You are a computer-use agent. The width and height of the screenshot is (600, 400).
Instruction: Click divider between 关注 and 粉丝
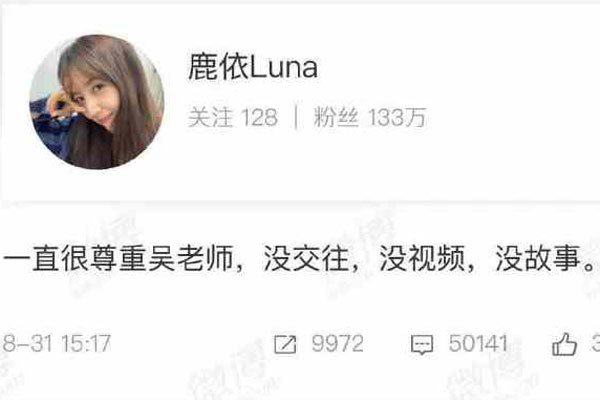click(296, 117)
